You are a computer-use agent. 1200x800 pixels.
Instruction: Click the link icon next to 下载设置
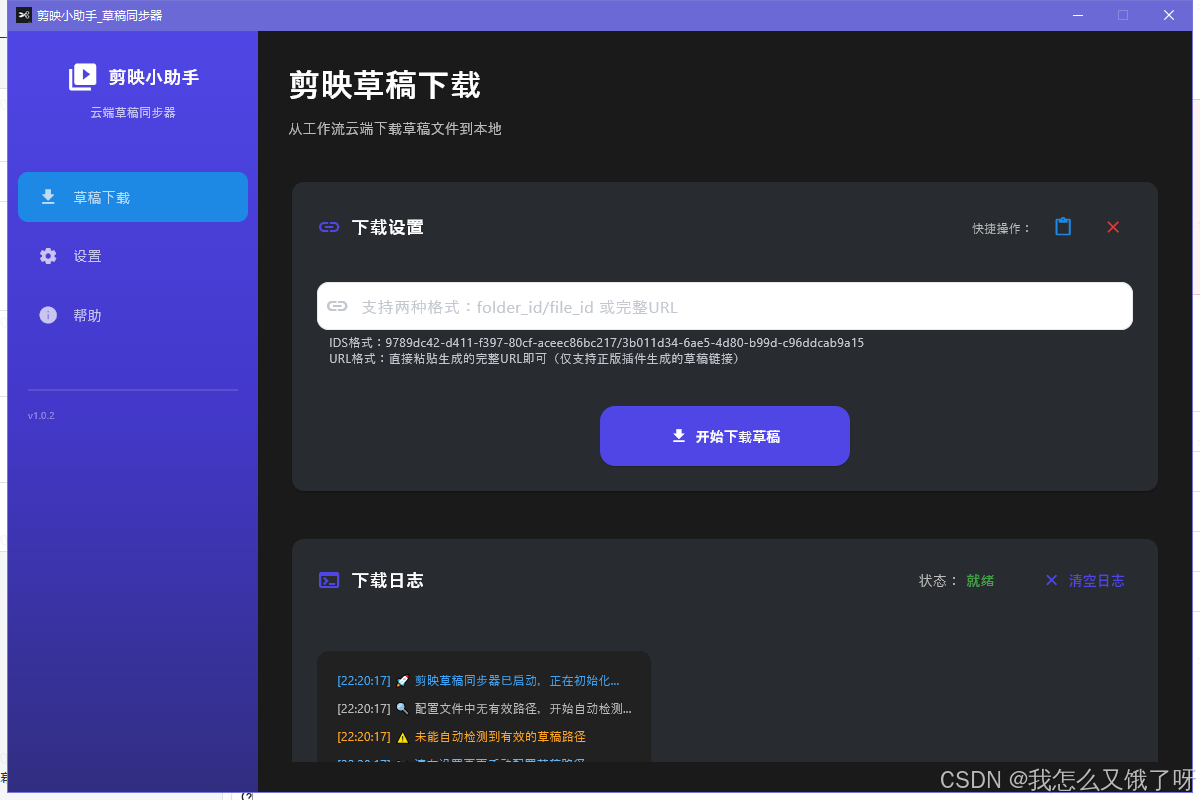[329, 227]
